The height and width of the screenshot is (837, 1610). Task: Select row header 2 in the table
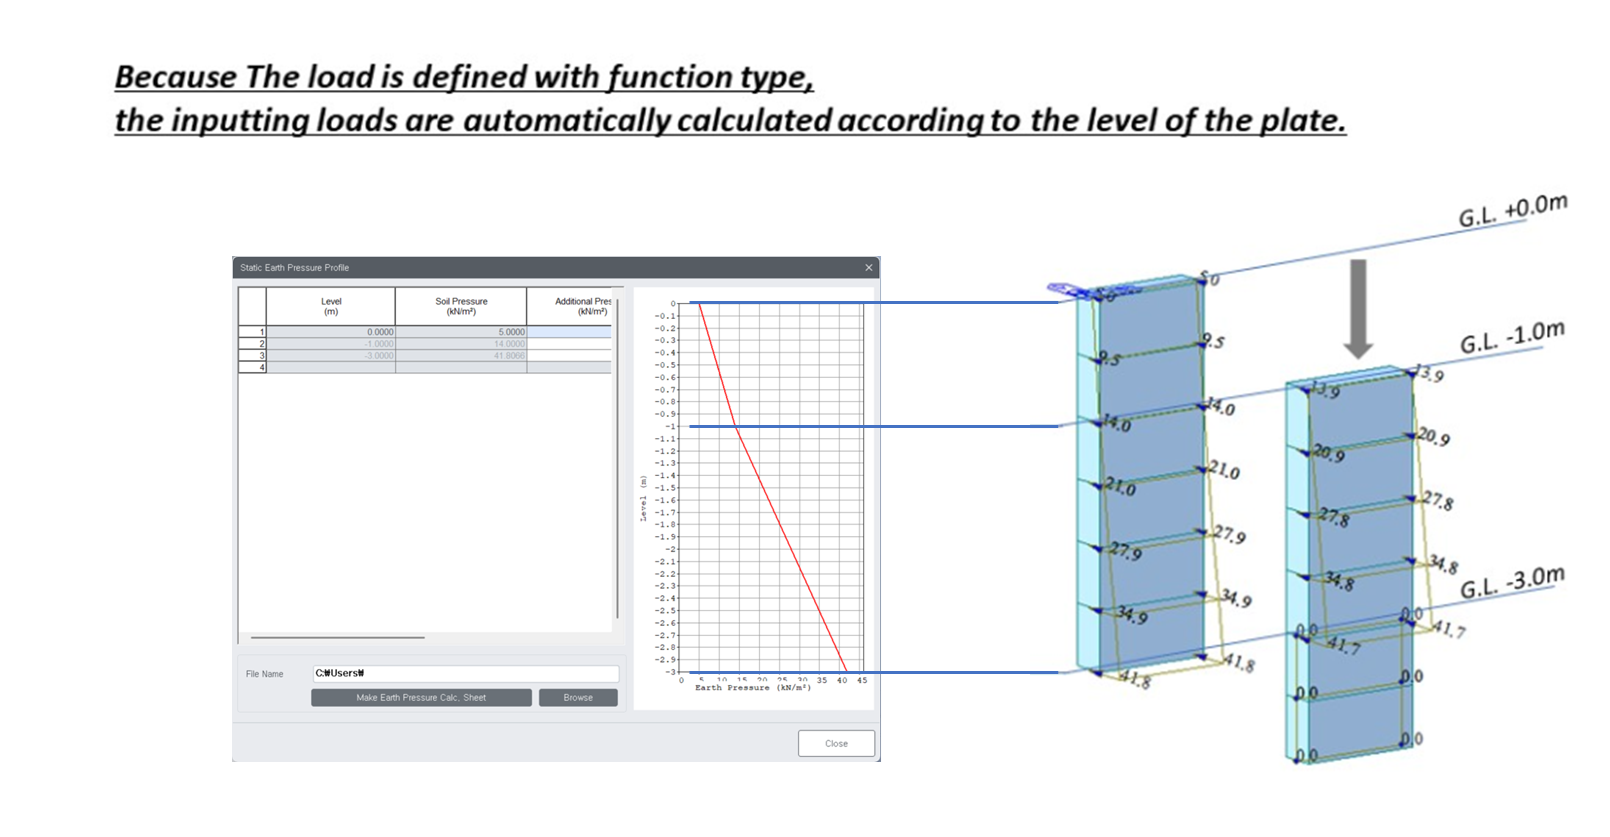click(x=252, y=344)
